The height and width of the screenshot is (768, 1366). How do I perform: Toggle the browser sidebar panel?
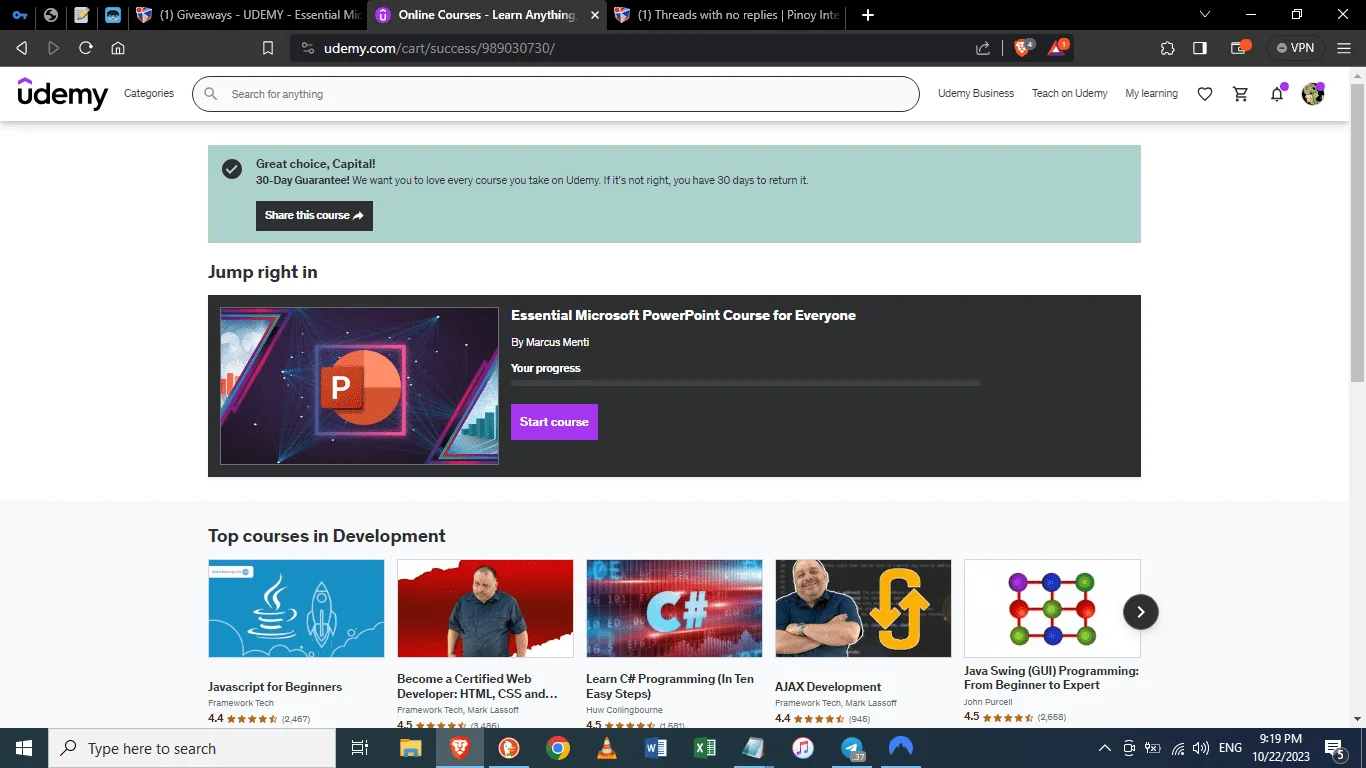[x=1200, y=48]
